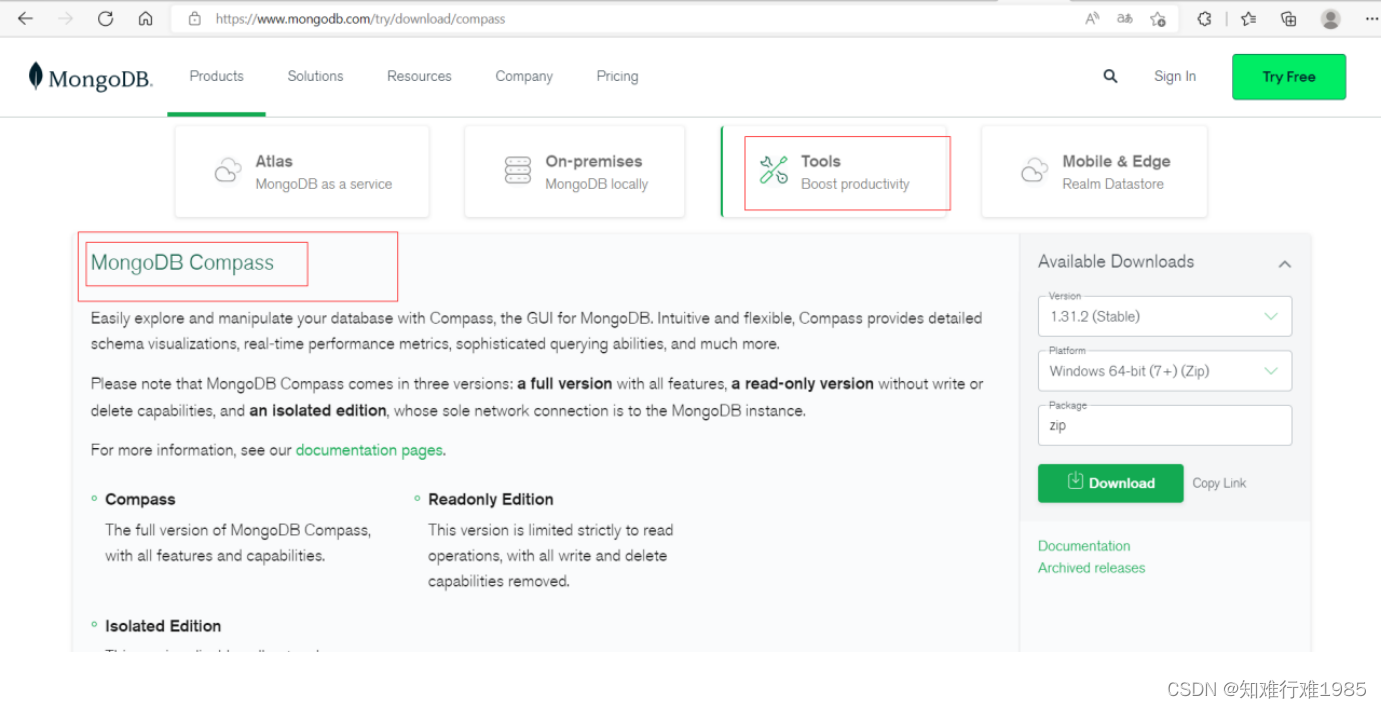Open the Documentation link
The image size is (1382, 708).
(1084, 546)
